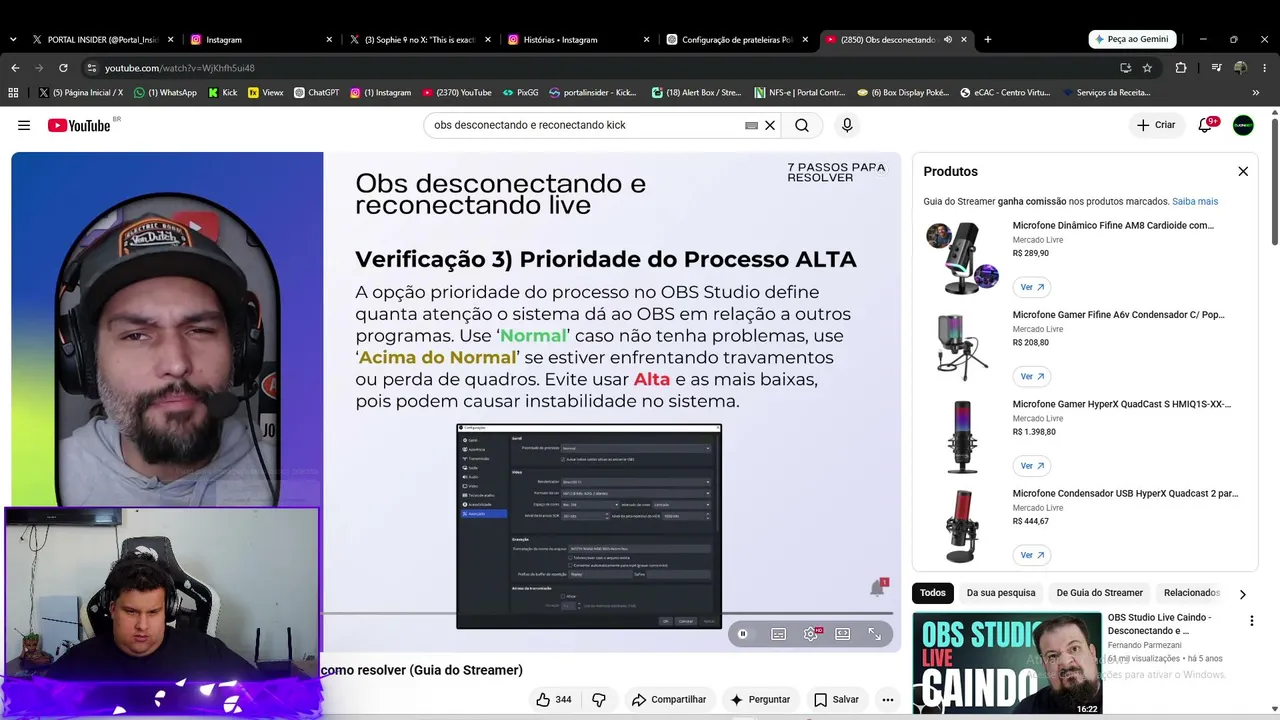
Task: Open video player settings gear
Action: [x=811, y=634]
